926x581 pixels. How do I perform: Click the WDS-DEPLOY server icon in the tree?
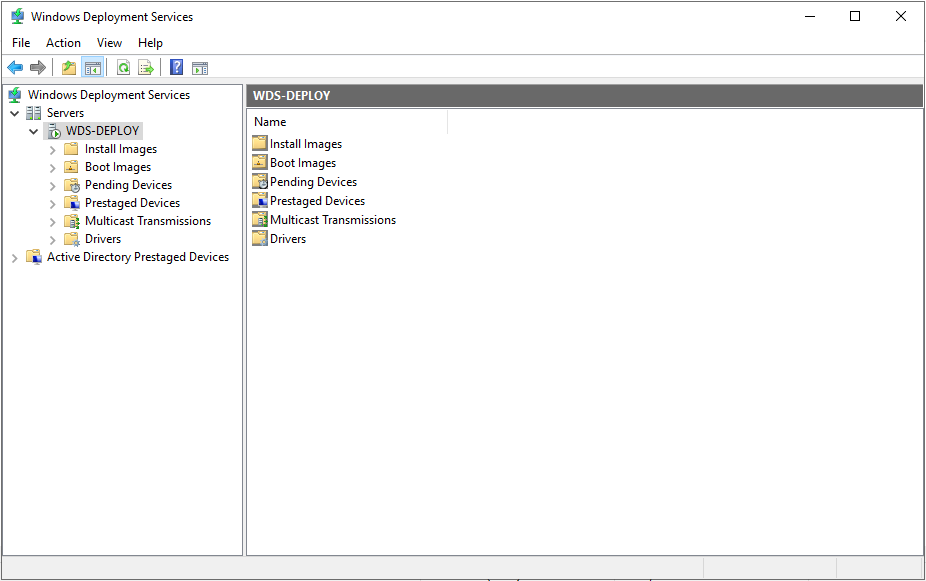(54, 131)
